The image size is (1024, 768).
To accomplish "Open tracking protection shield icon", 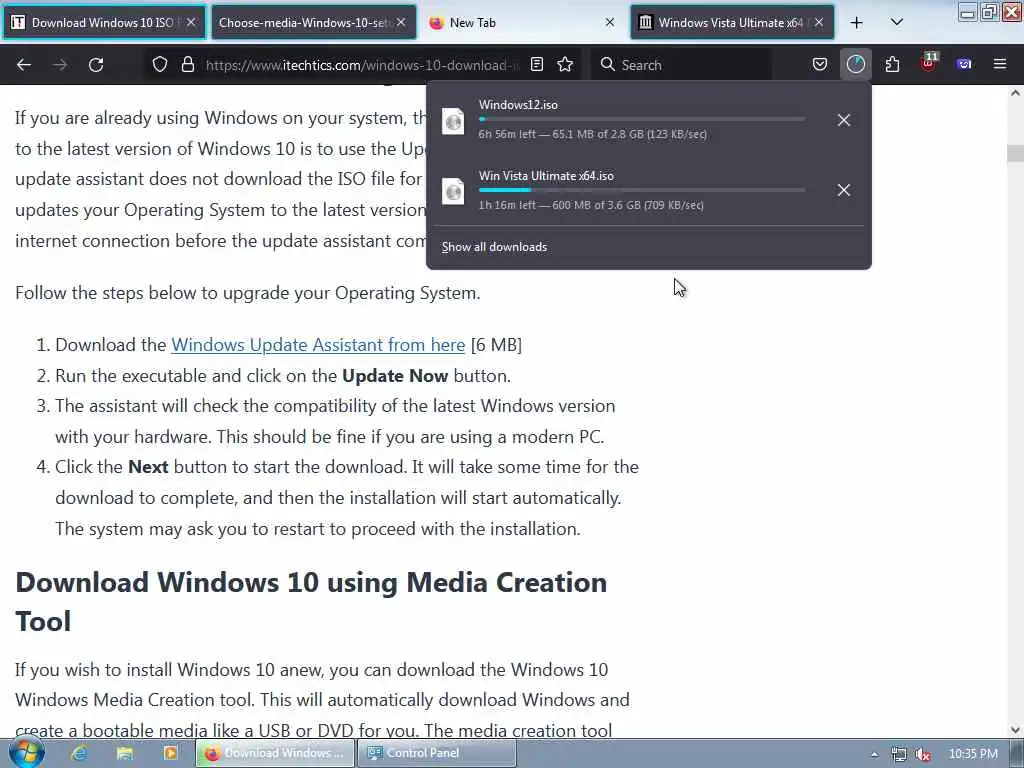I will coord(160,65).
